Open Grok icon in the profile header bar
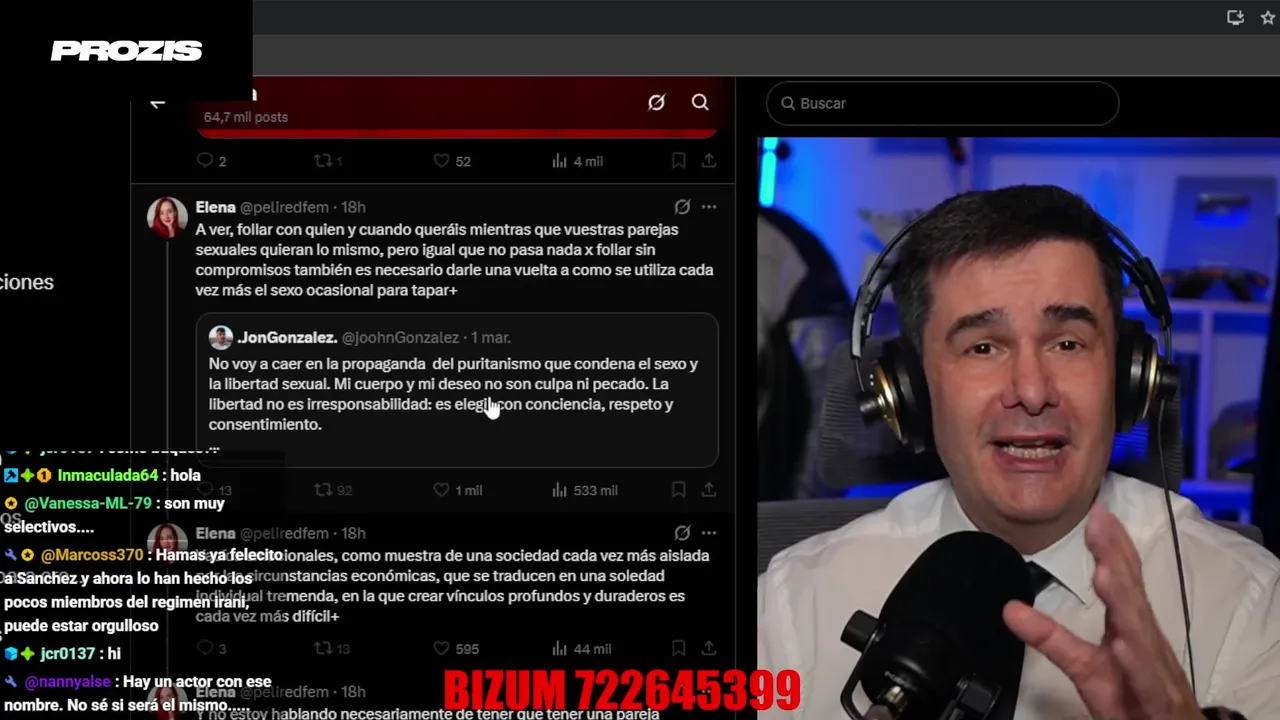1280x720 pixels. (x=656, y=102)
